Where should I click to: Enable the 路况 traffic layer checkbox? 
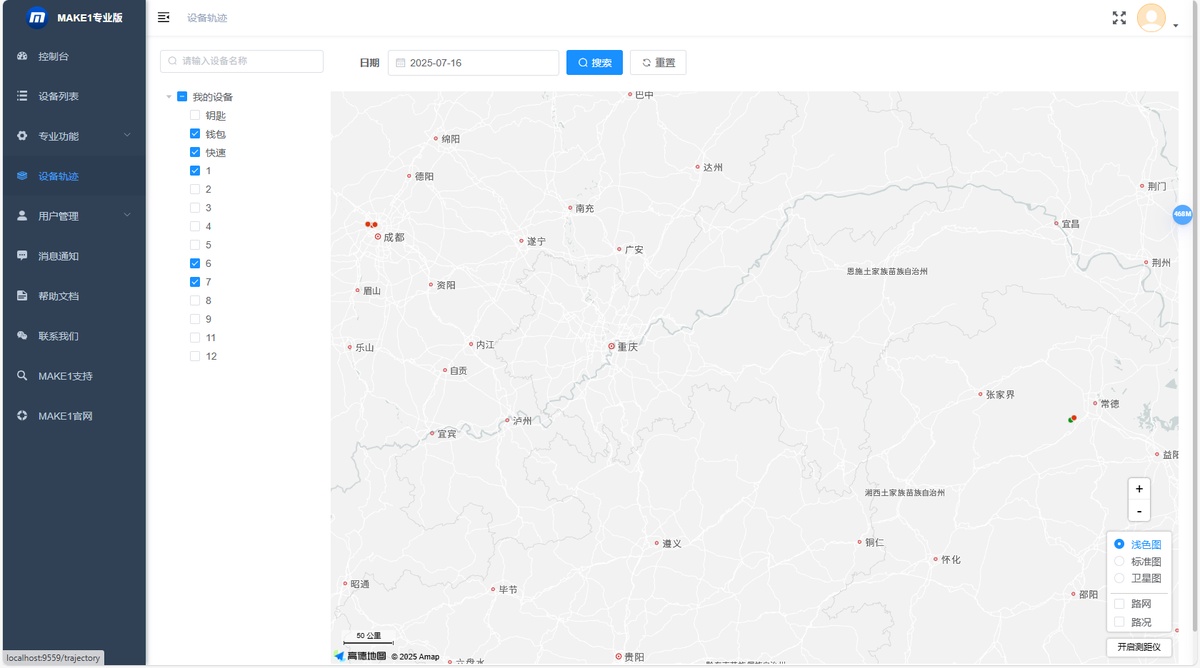click(x=1119, y=622)
